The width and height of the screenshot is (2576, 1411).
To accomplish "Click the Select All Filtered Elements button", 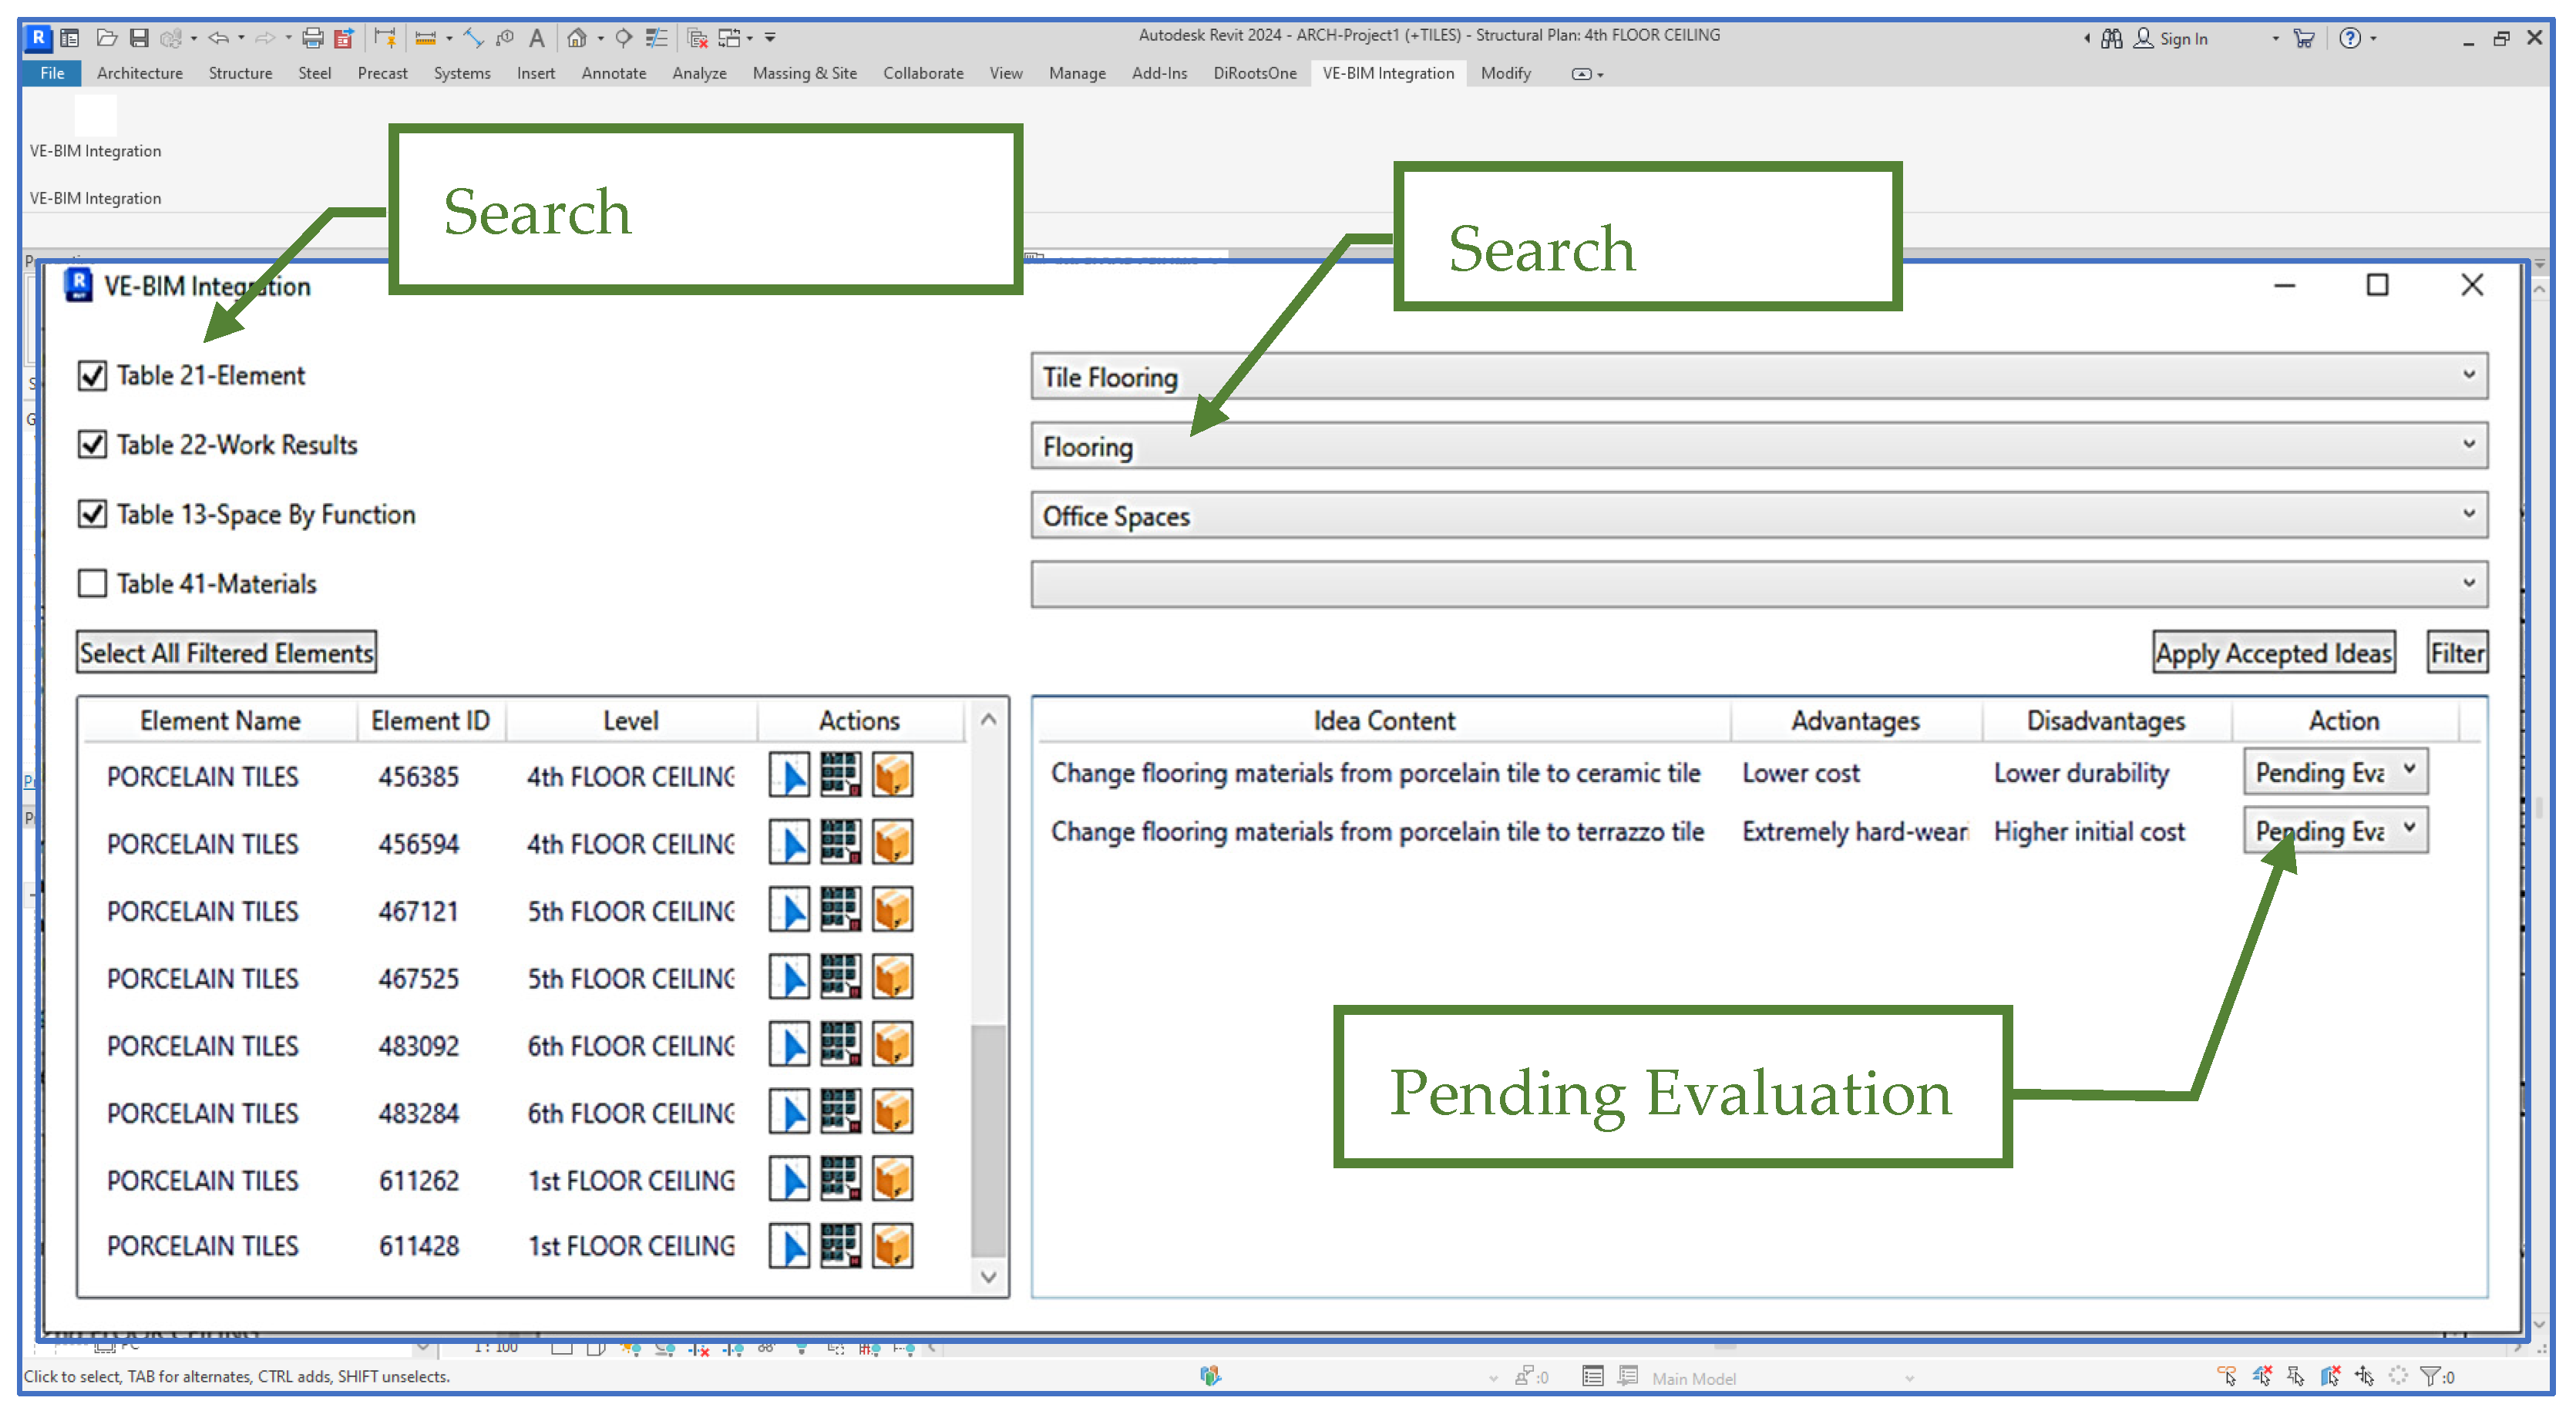I will 226,653.
